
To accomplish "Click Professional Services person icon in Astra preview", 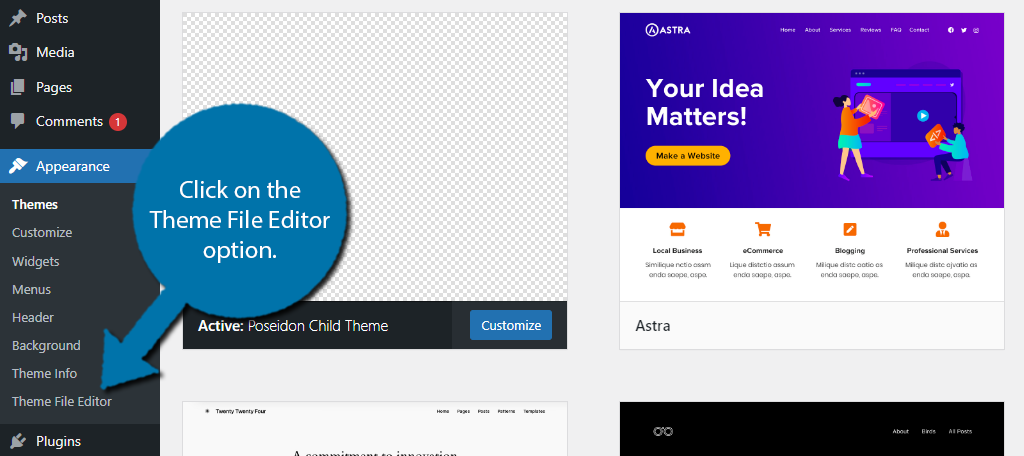I will pyautogui.click(x=942, y=229).
